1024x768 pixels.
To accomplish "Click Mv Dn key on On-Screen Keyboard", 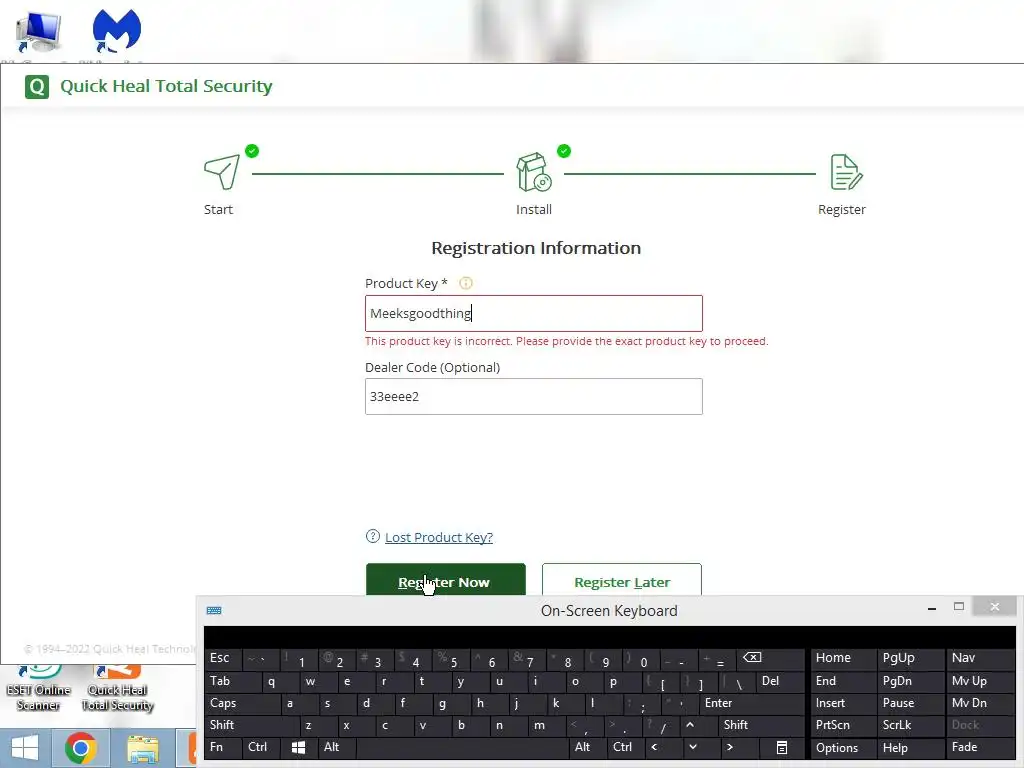I will 980,703.
